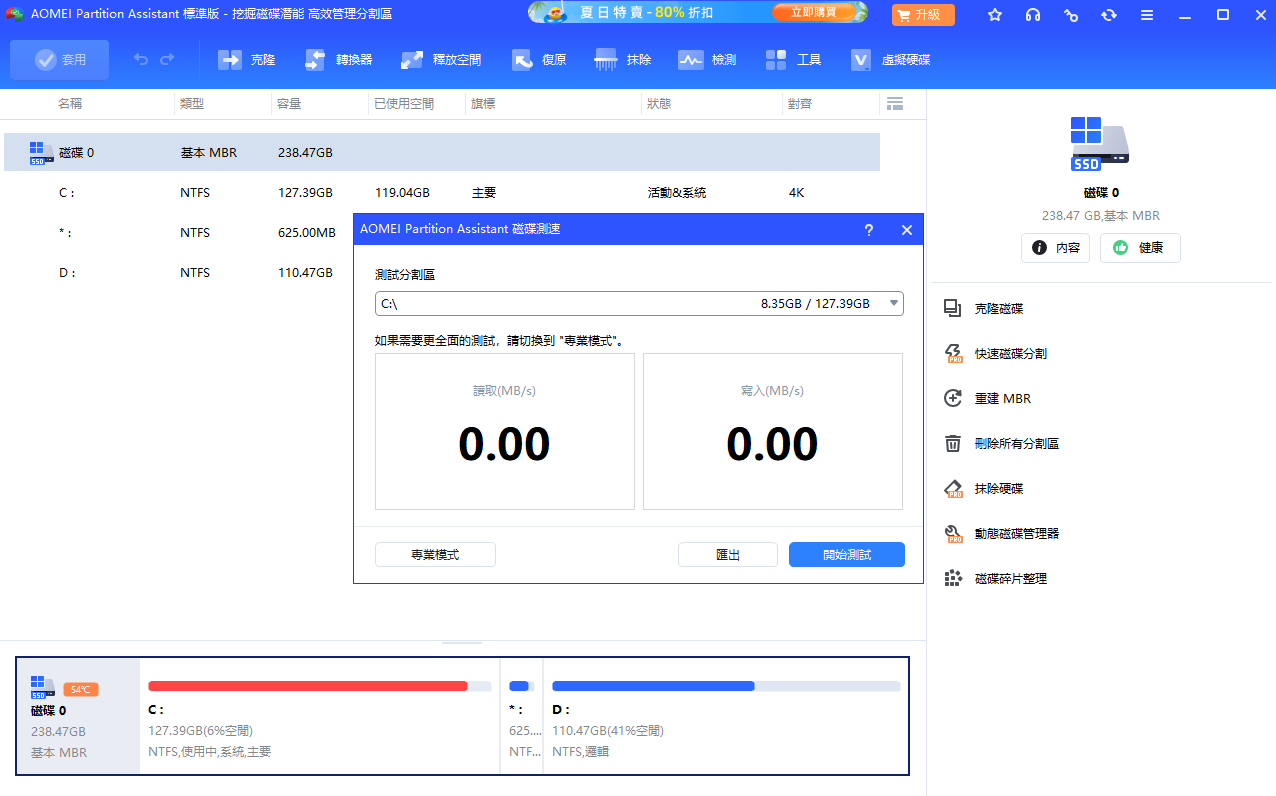This screenshot has width=1276, height=796.
Task: Open the Converter (轉換器) tool
Action: (338, 60)
